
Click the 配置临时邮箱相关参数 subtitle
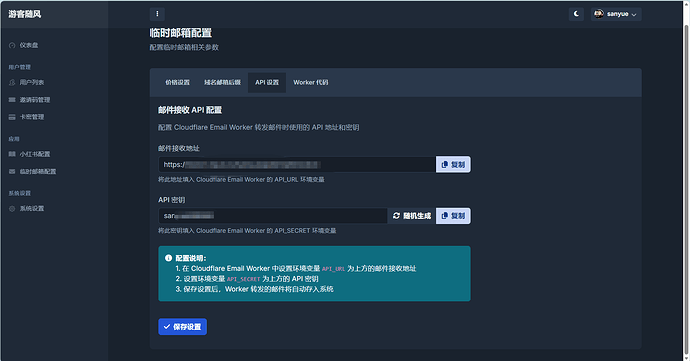[x=184, y=47]
